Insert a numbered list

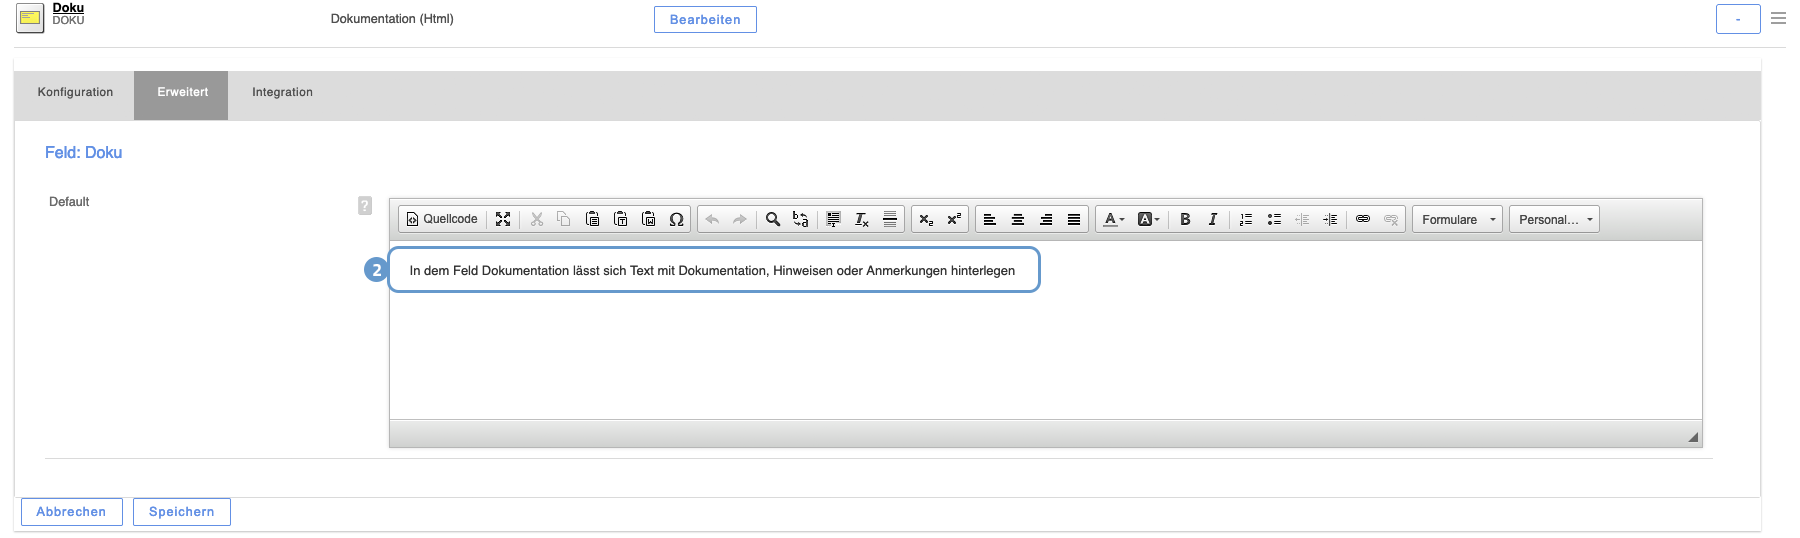(1245, 219)
